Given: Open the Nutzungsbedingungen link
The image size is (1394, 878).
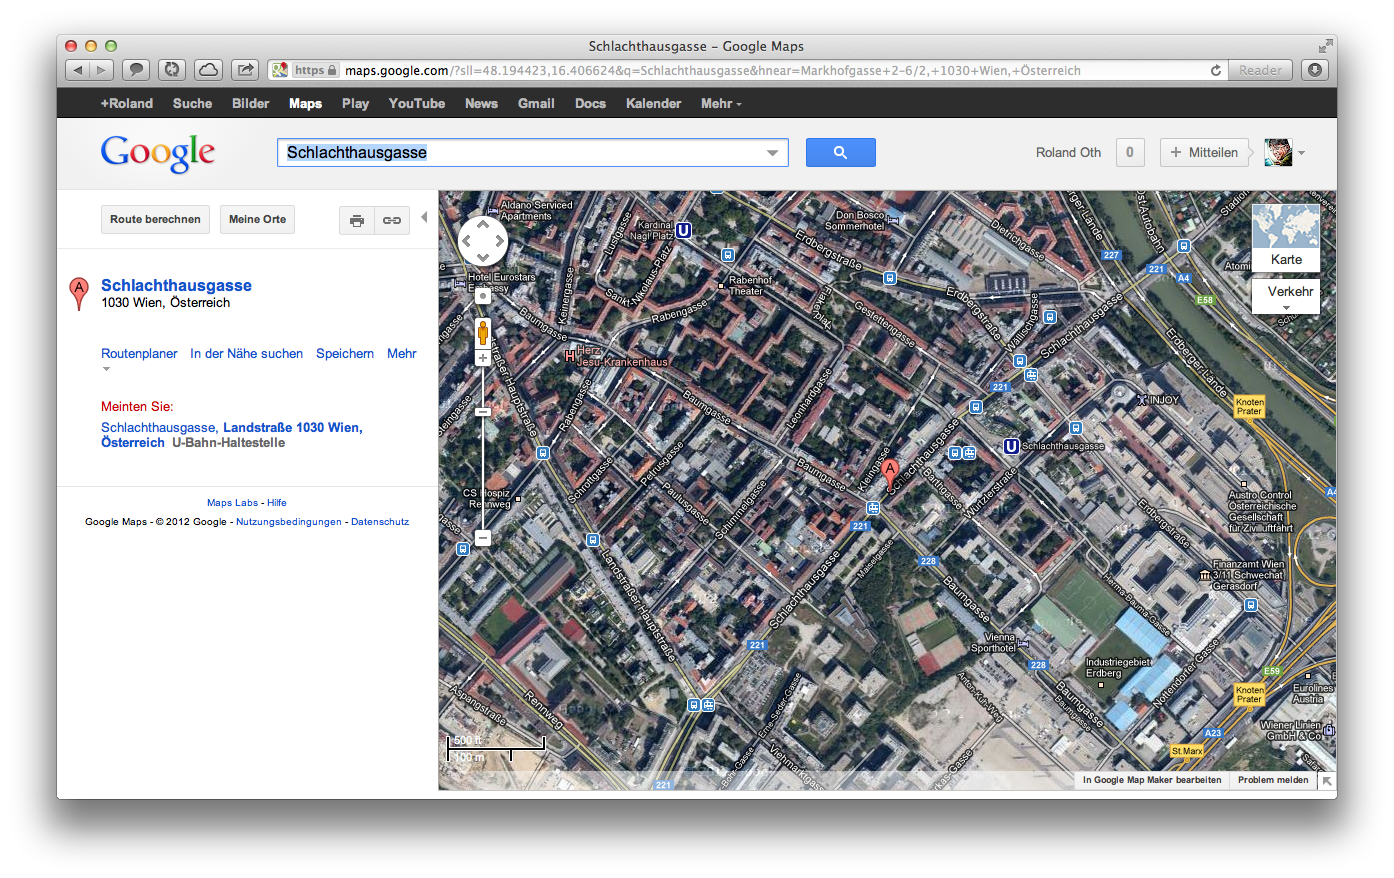Looking at the screenshot, I should click(x=289, y=522).
